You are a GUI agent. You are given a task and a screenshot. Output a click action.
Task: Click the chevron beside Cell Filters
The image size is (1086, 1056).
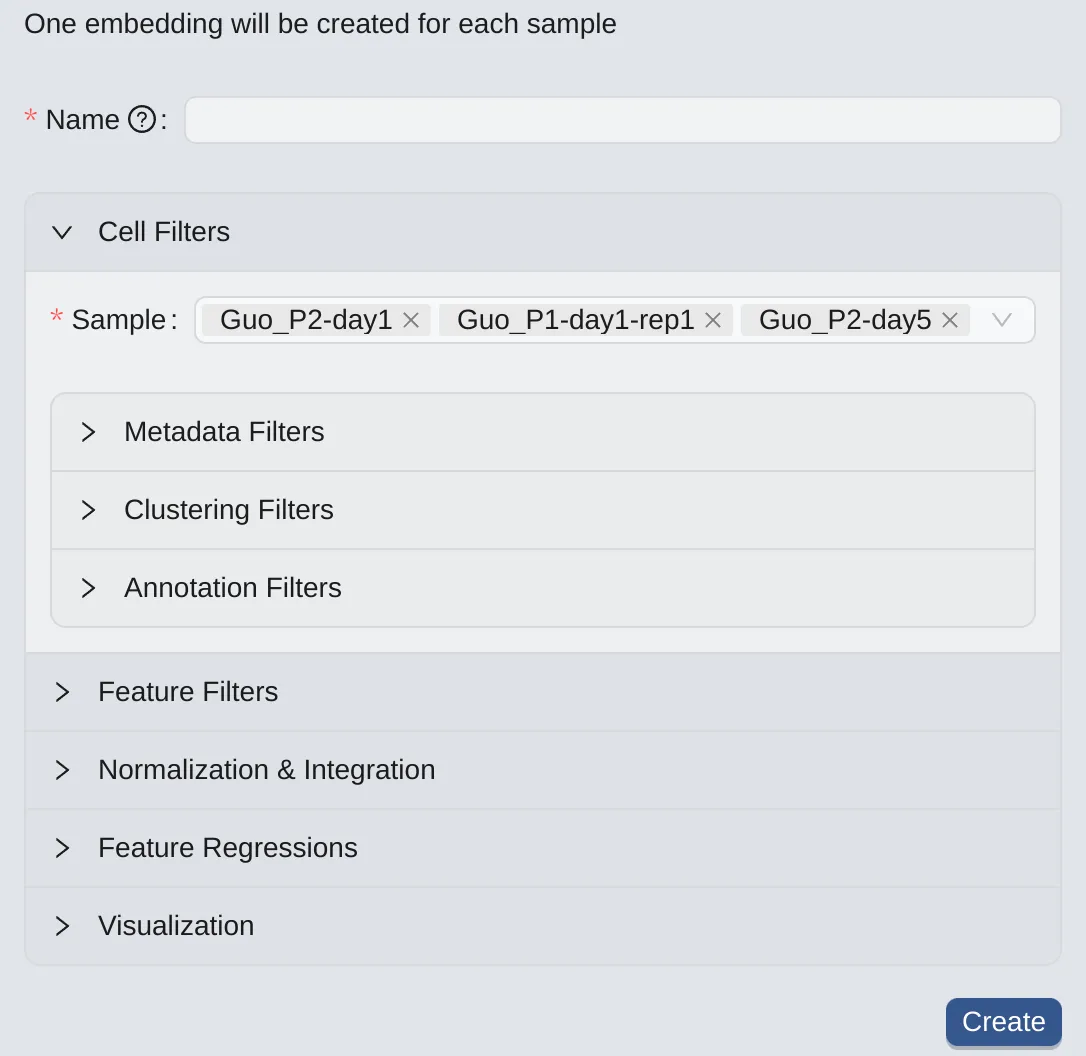62,232
